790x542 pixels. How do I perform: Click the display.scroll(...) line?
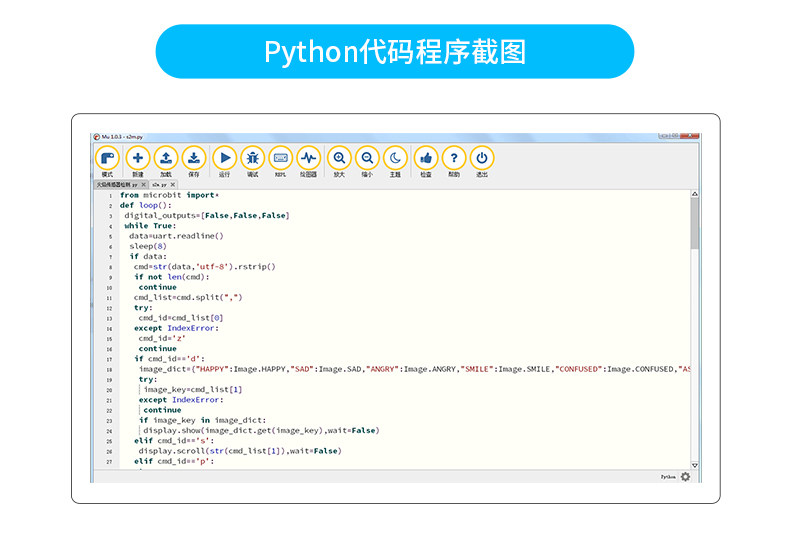[x=240, y=451]
